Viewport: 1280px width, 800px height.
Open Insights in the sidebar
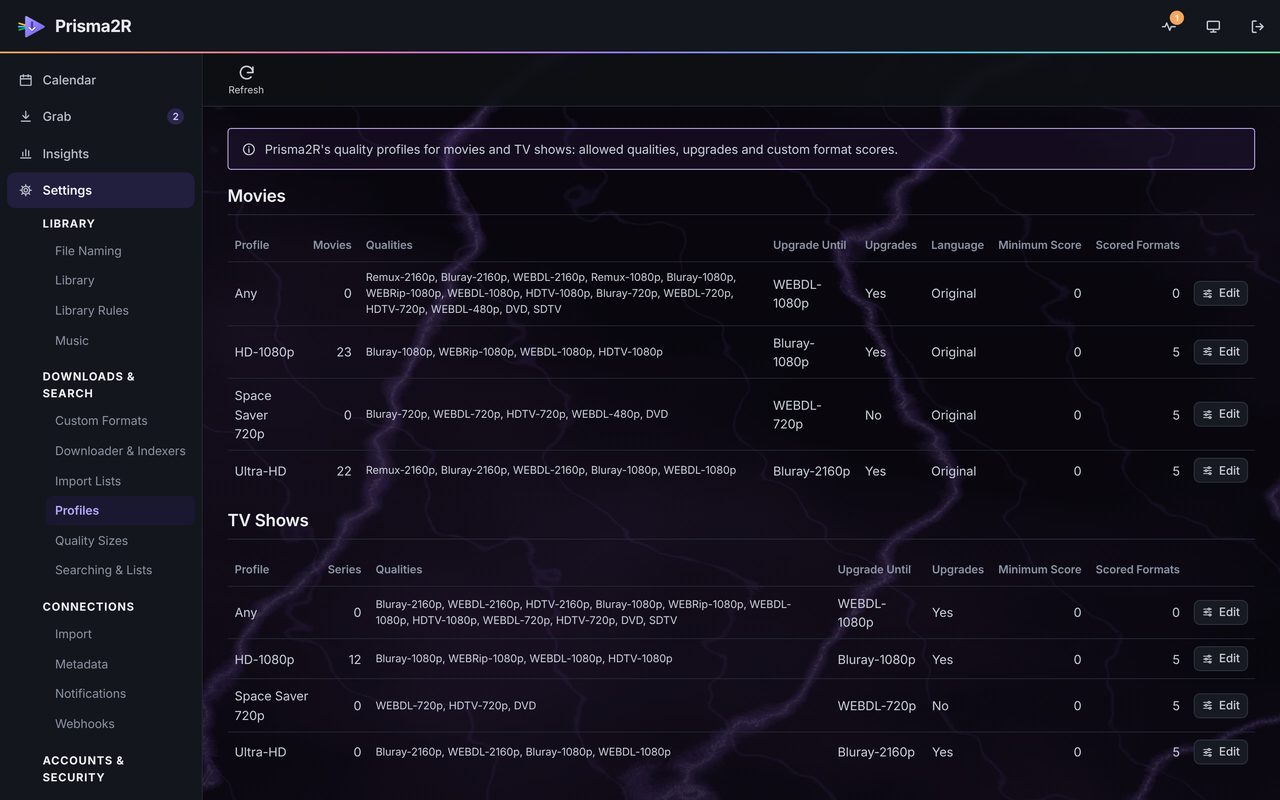(x=101, y=154)
